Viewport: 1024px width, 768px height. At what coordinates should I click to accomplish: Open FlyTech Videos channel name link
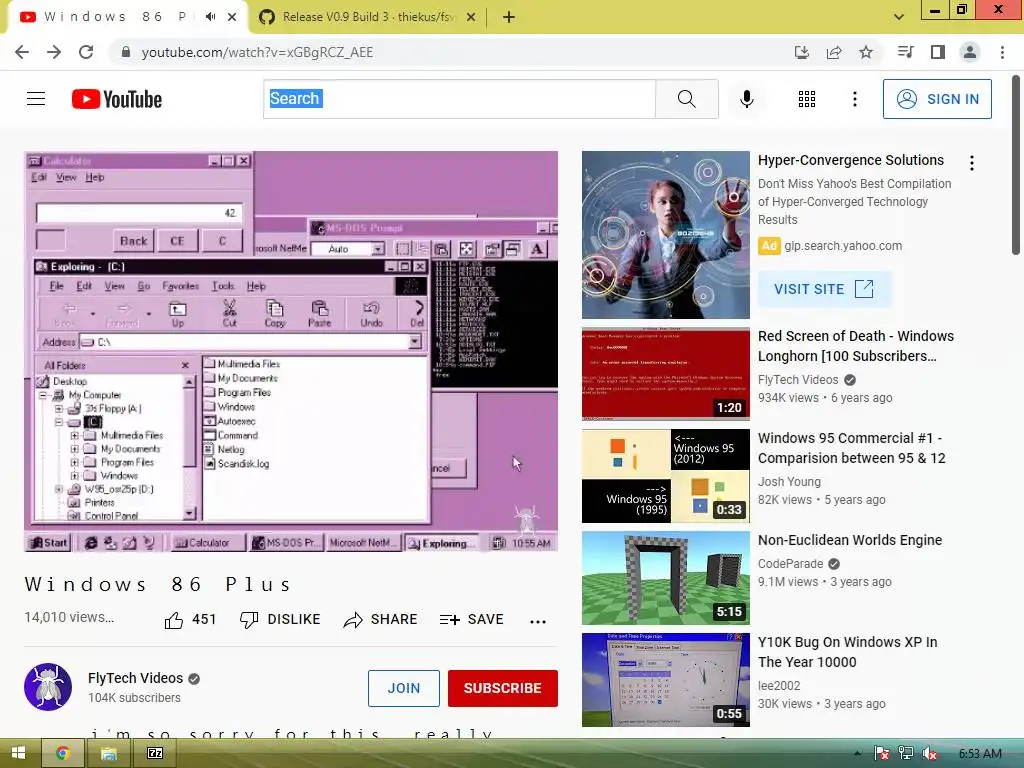coord(135,678)
